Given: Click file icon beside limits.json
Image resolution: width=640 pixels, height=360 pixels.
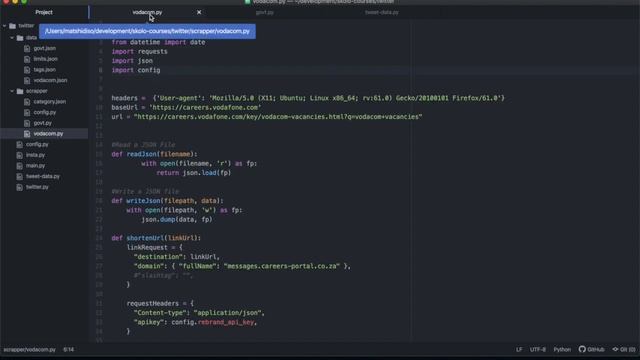Looking at the screenshot, I should pyautogui.click(x=27, y=59).
